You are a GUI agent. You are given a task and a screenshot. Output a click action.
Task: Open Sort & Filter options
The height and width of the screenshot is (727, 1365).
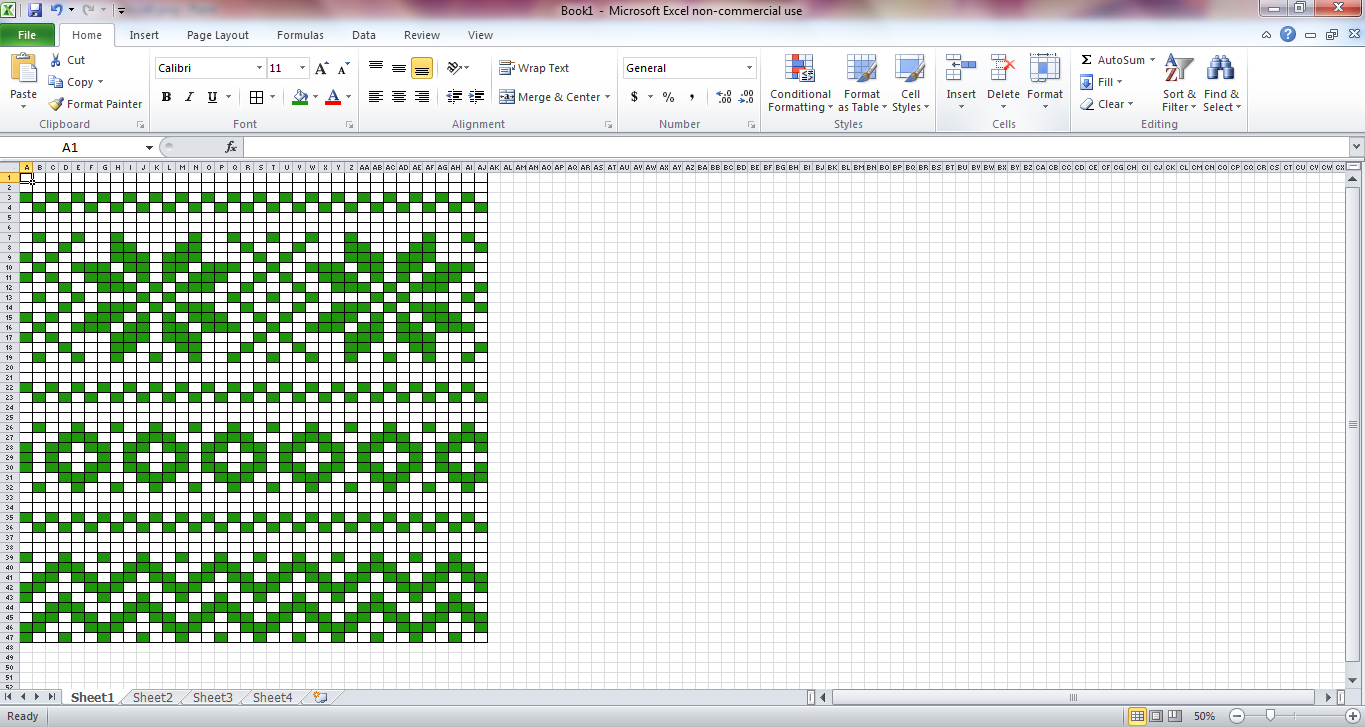point(1177,84)
